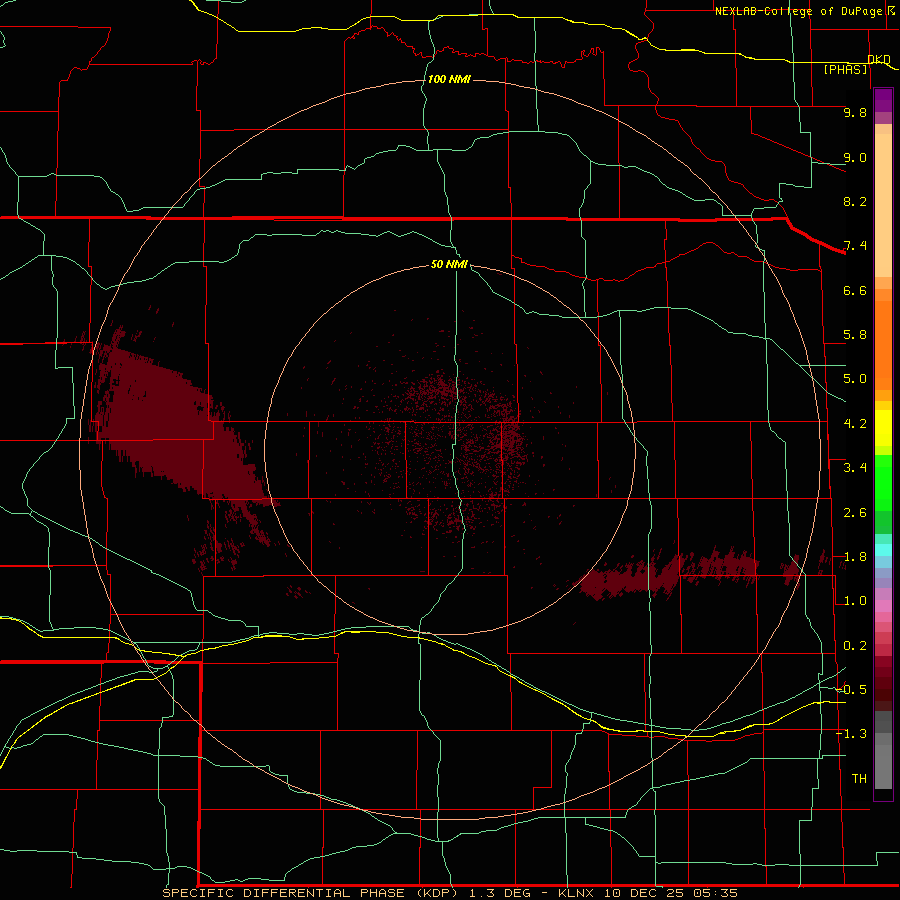Click the 7.4 scale value
Viewport: 900px width, 900px height.
855,246
